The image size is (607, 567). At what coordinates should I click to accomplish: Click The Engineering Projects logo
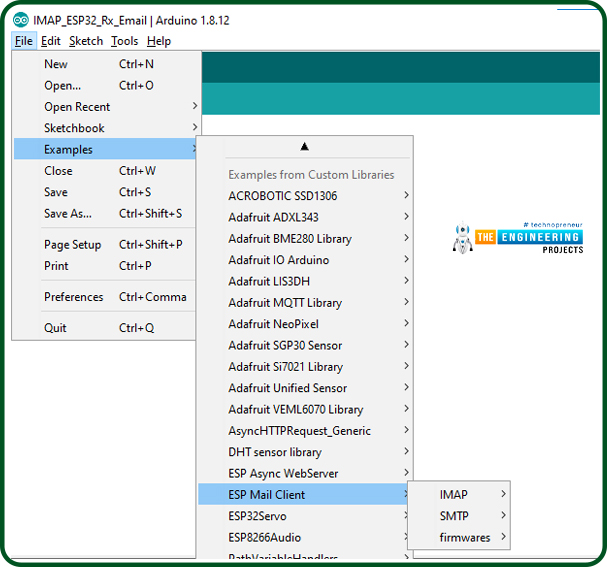[x=518, y=238]
